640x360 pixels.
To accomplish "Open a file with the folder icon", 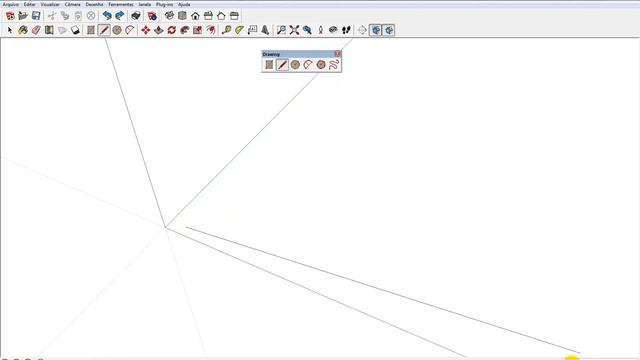I will tap(23, 16).
